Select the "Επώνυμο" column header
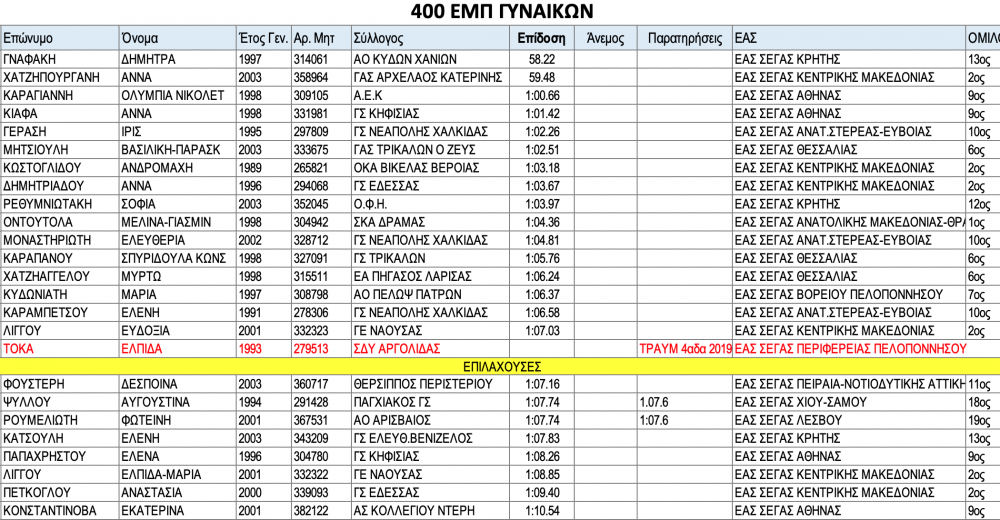 pyautogui.click(x=28, y=39)
